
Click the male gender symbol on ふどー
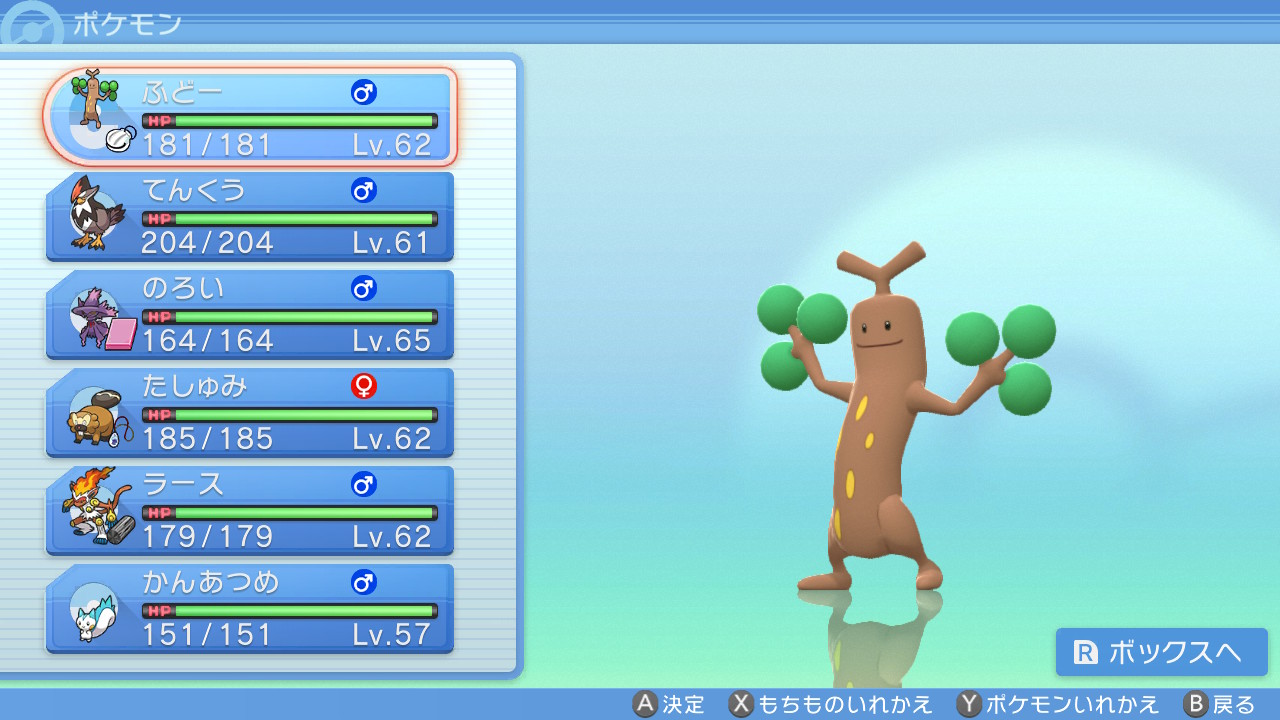(363, 93)
